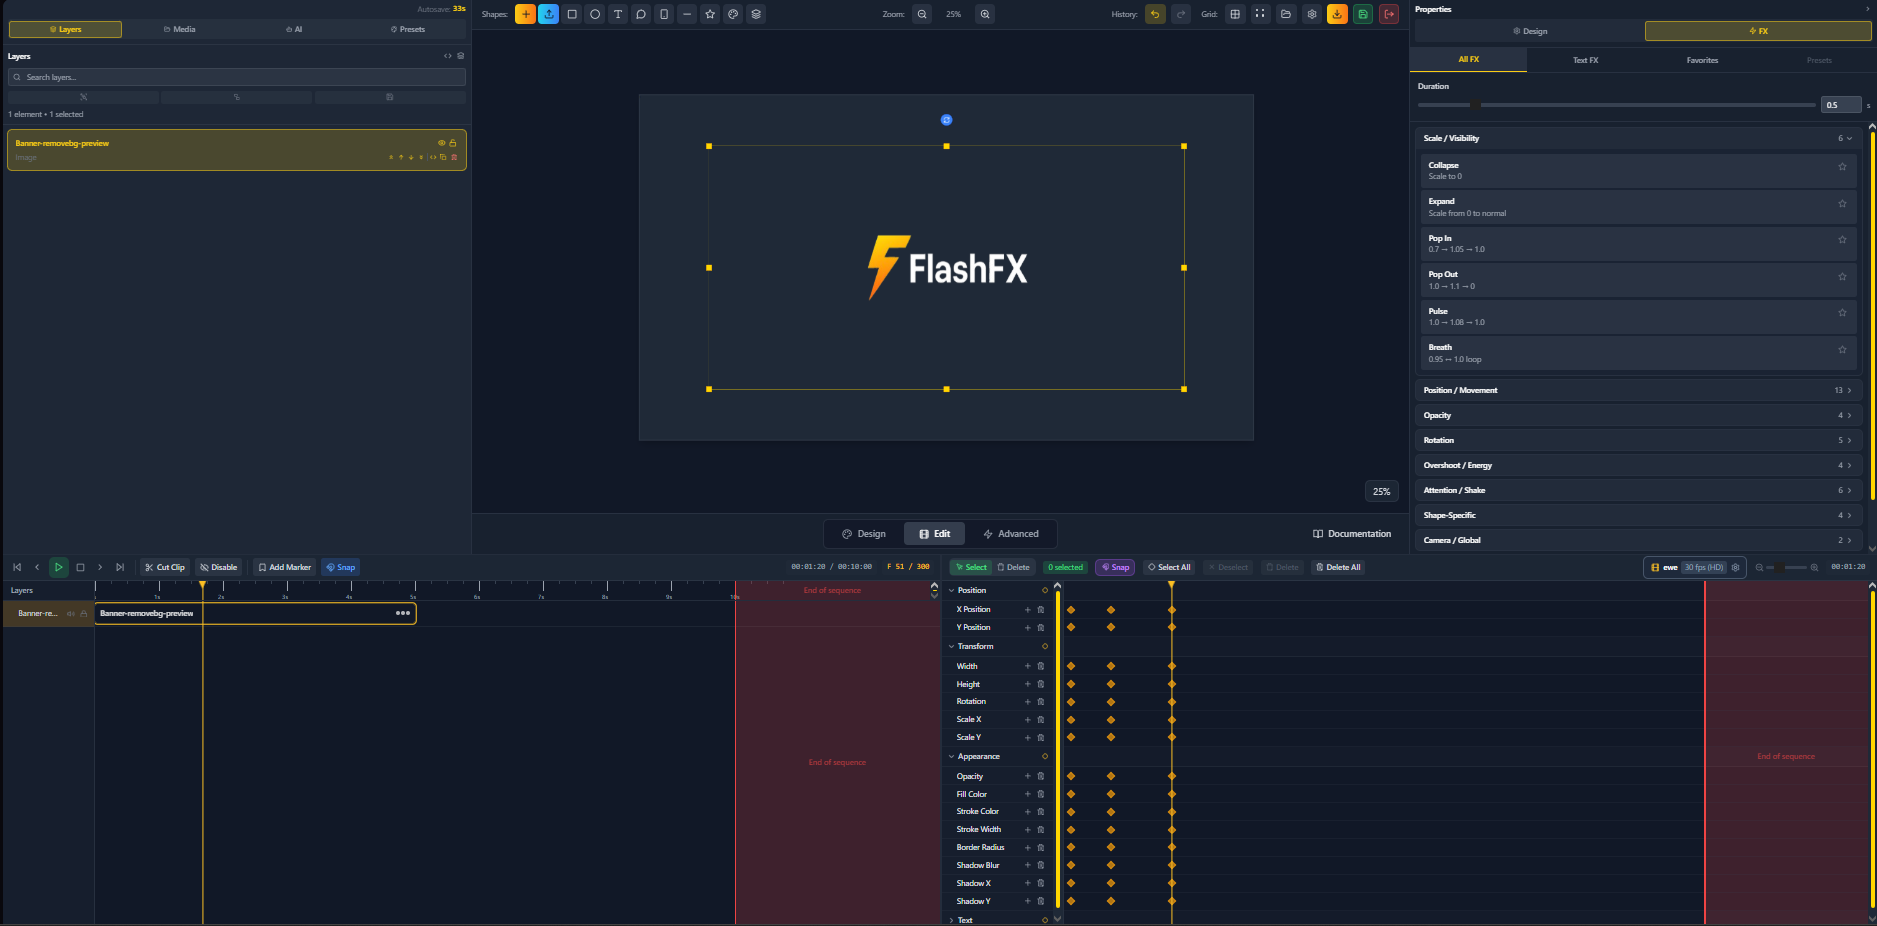Adjust the FX Duration slider
Viewport: 1877px width, 926px height.
[1616, 104]
